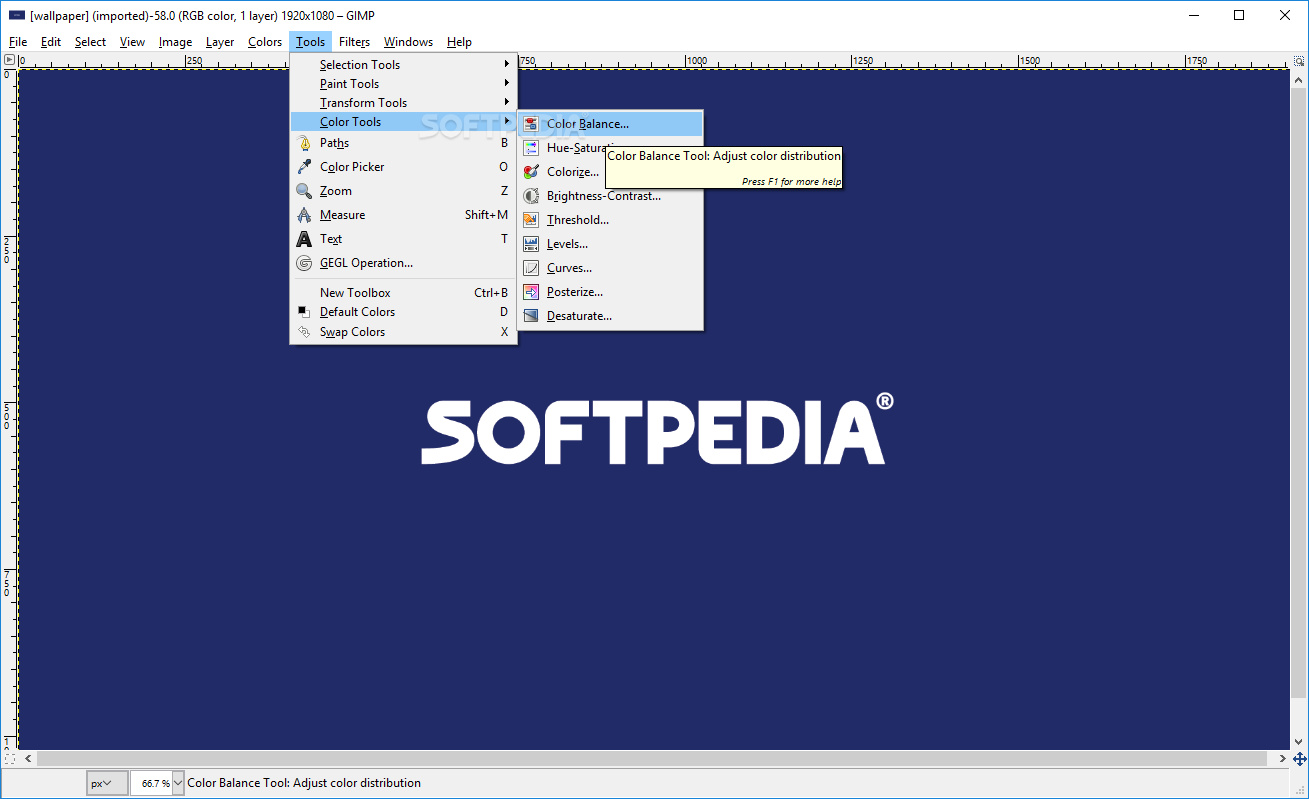Click the GEGL Operation icon
Viewport: 1309px width, 799px height.
304,263
